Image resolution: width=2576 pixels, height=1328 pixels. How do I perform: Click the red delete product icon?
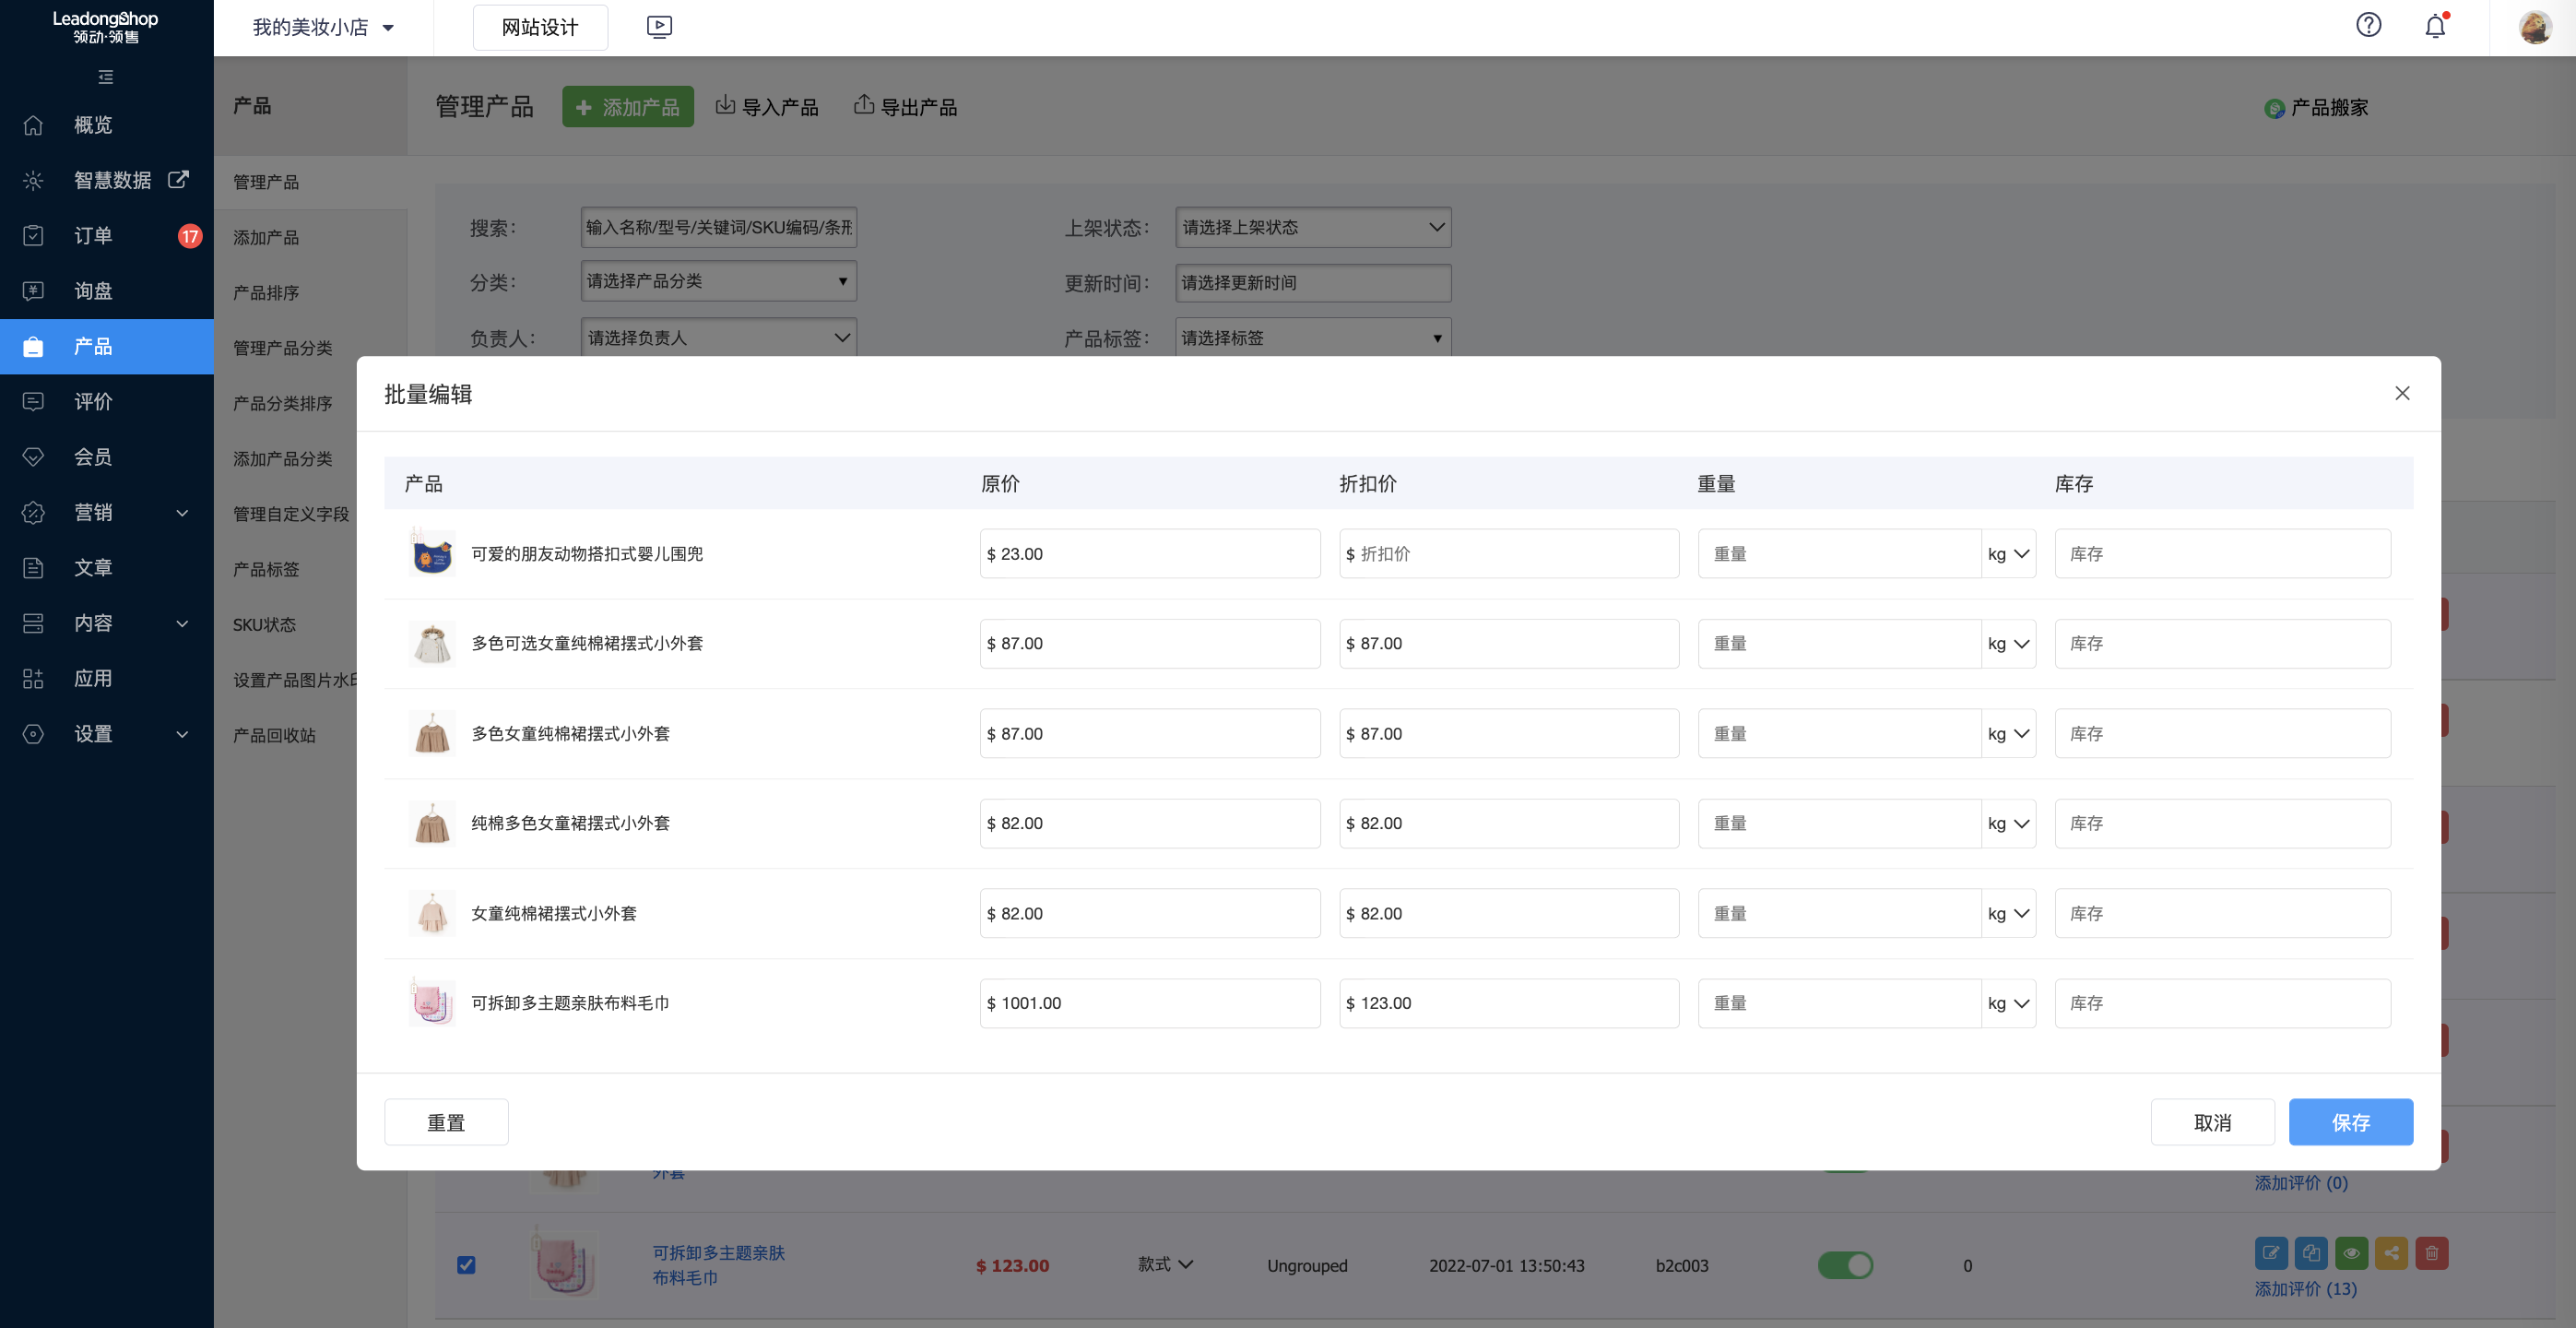click(2431, 1252)
